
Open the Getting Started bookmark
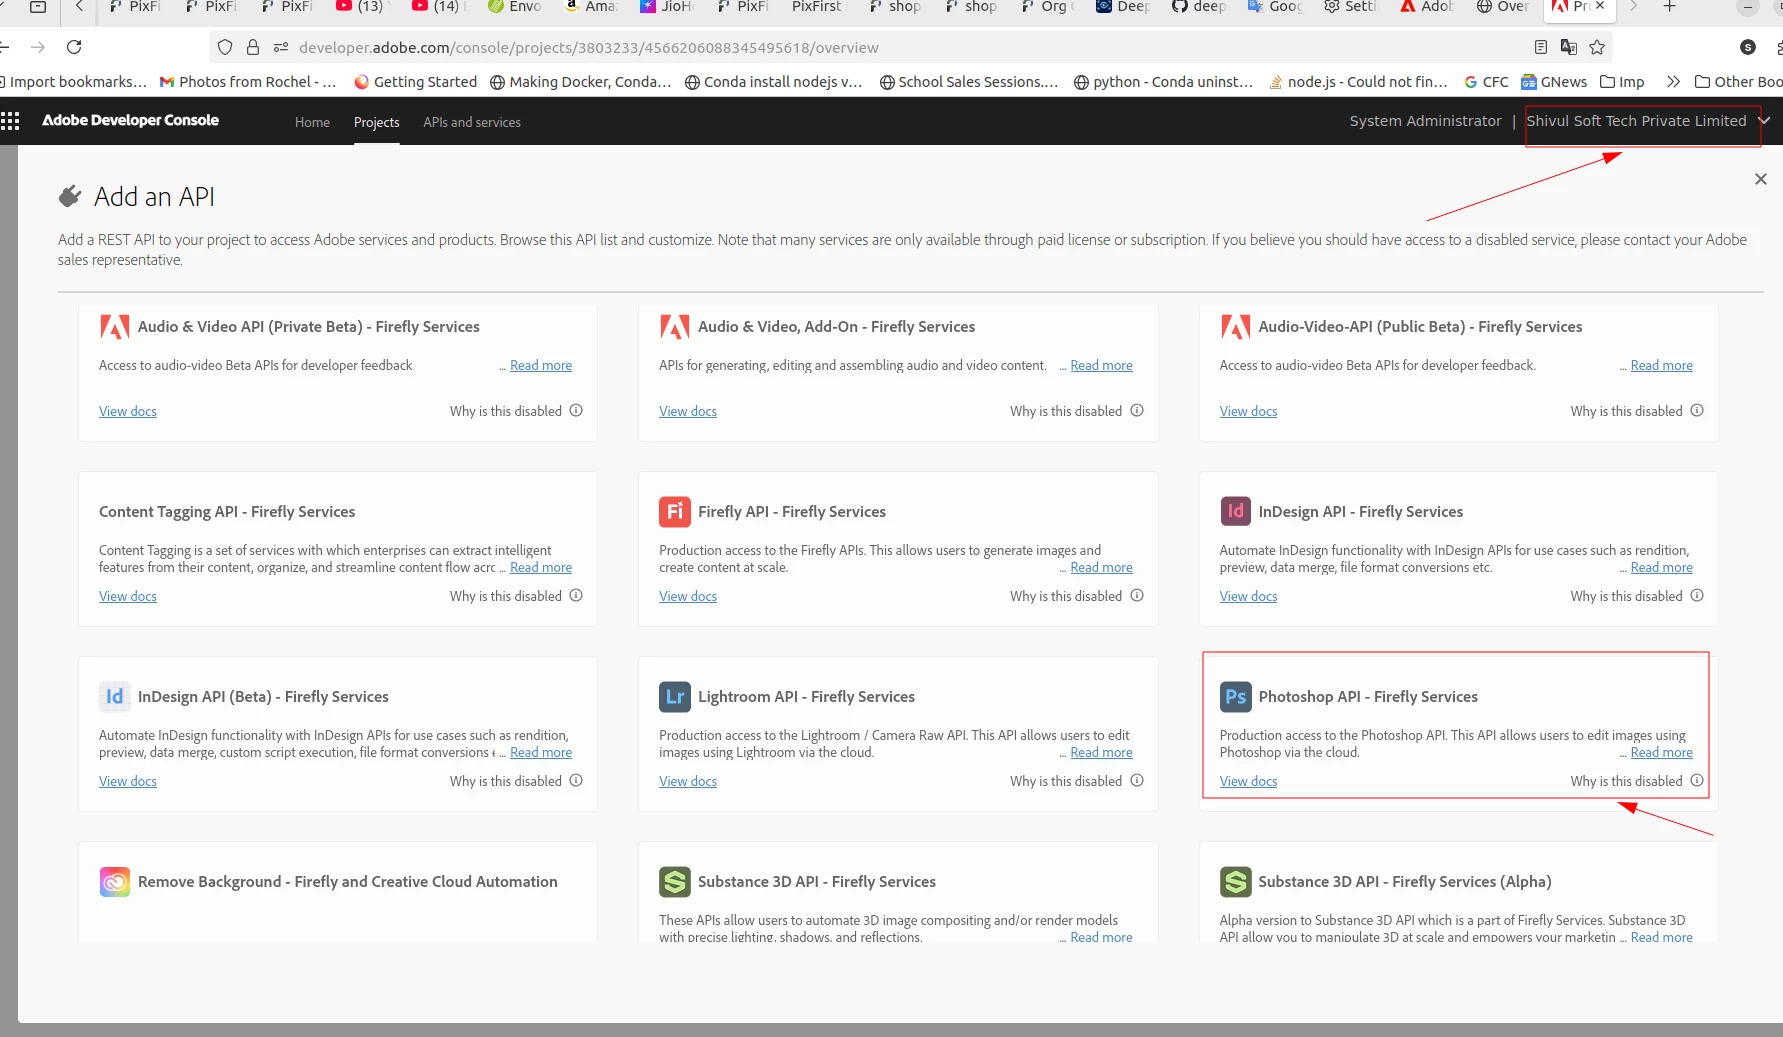click(x=415, y=82)
